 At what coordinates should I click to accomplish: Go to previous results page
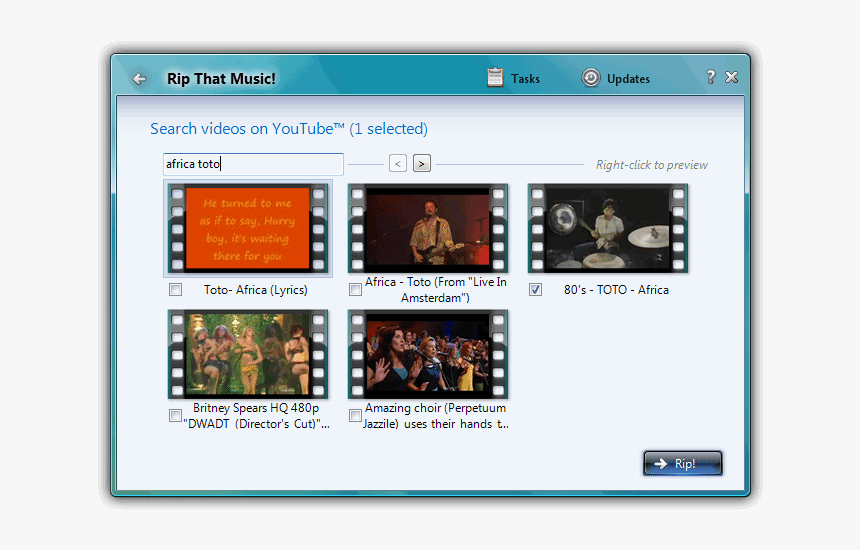click(398, 163)
